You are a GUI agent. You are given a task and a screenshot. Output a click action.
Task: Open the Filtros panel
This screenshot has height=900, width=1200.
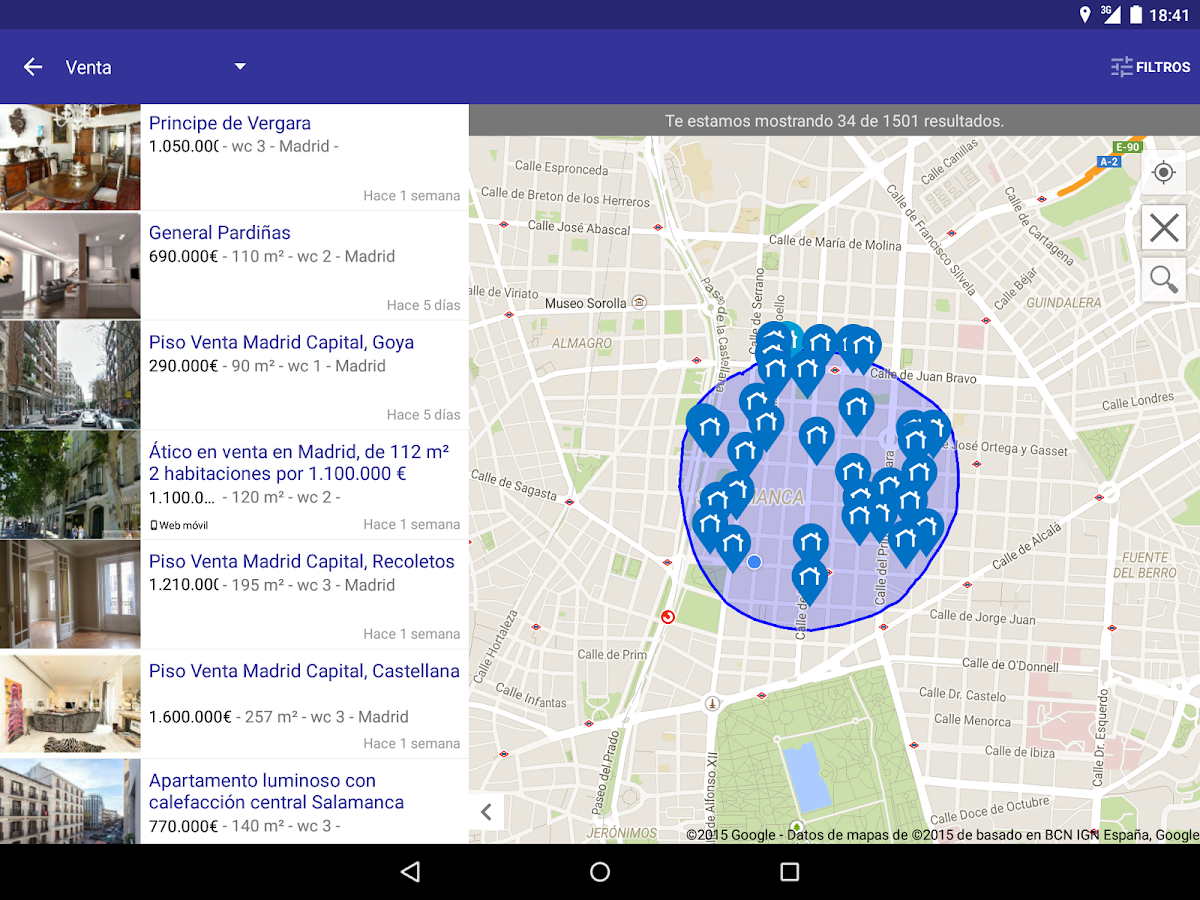(1152, 66)
